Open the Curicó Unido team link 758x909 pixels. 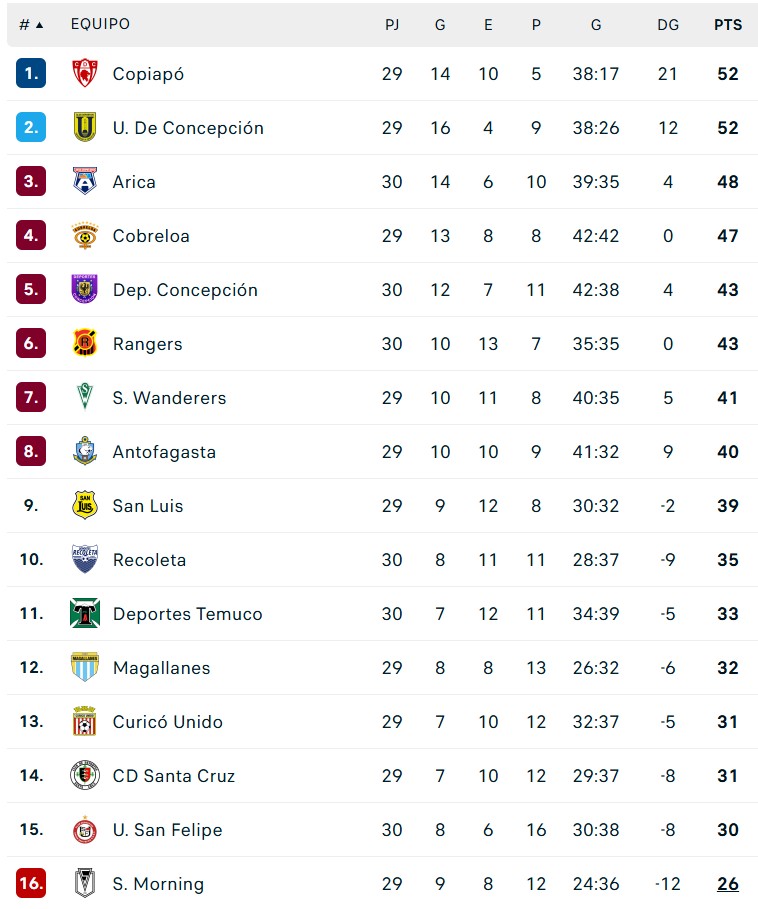click(x=167, y=722)
